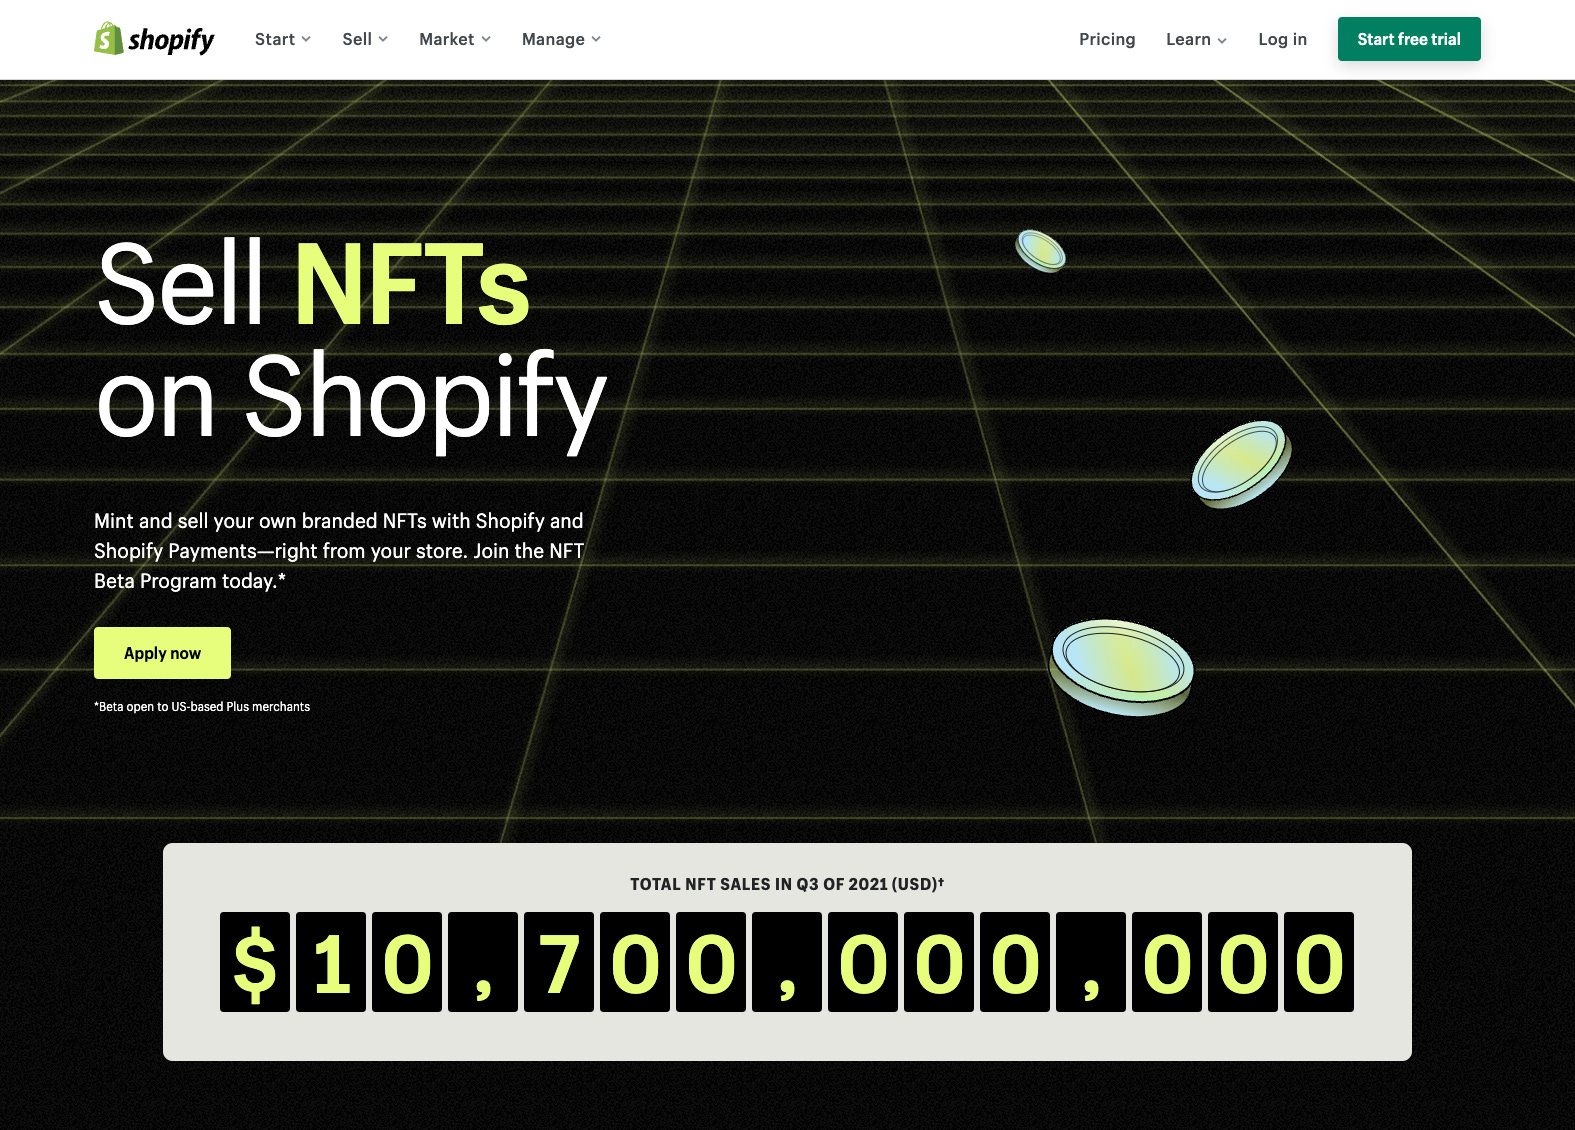This screenshot has height=1130, width=1575.
Task: Click the 'TOTAL NFT SALES IN Q3 OF 2021' label
Action: click(x=787, y=884)
